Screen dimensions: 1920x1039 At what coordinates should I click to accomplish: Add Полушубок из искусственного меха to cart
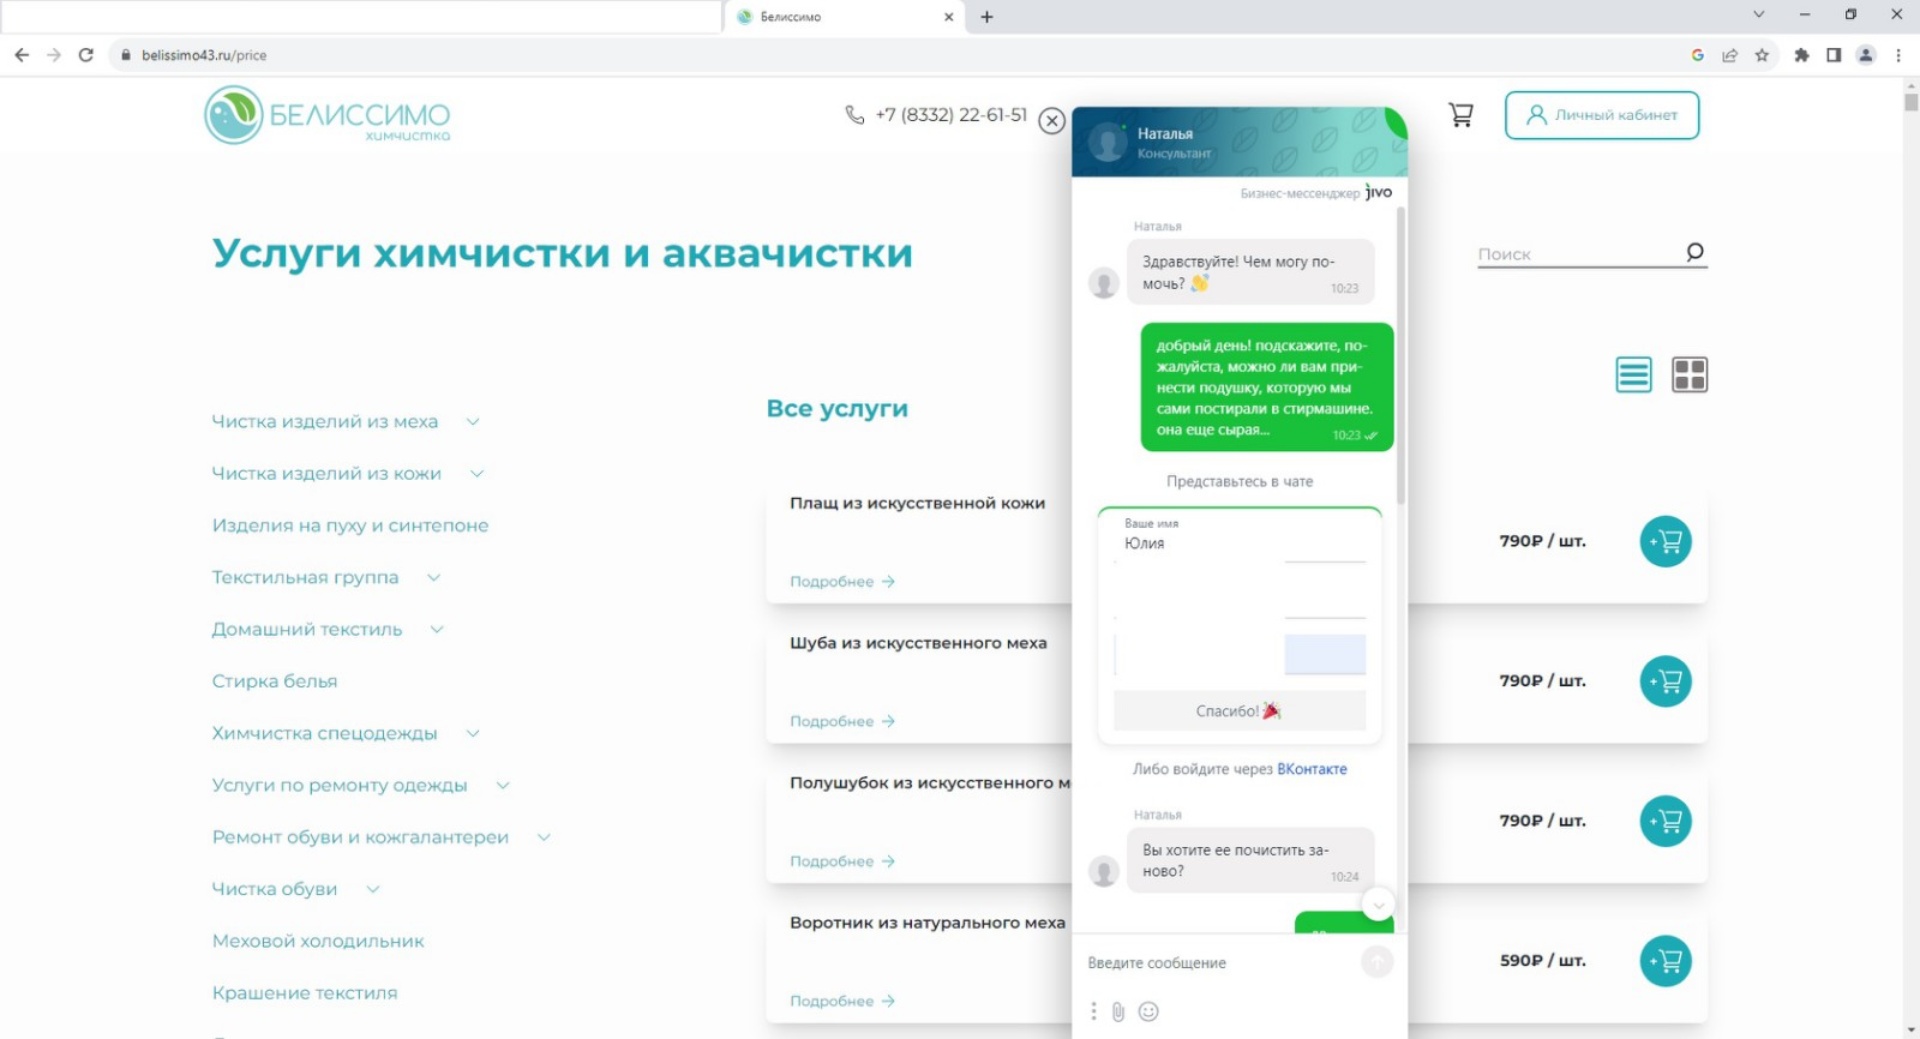pyautogui.click(x=1666, y=821)
